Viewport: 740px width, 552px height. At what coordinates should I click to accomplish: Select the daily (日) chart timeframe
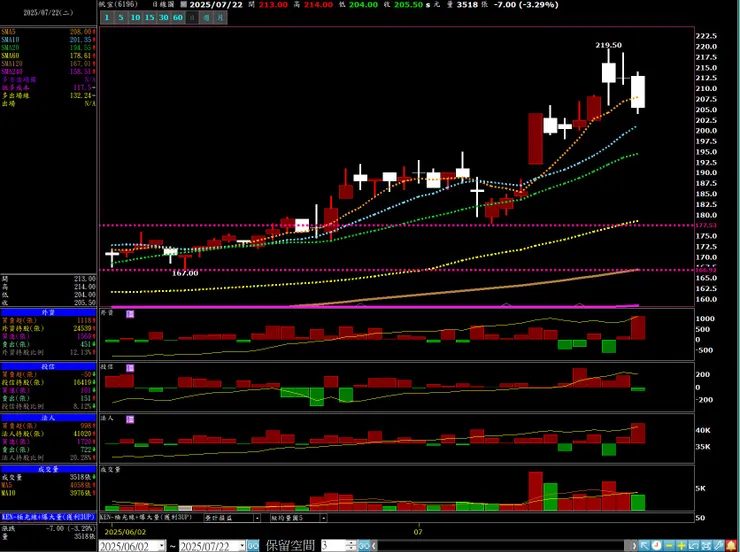[x=192, y=17]
